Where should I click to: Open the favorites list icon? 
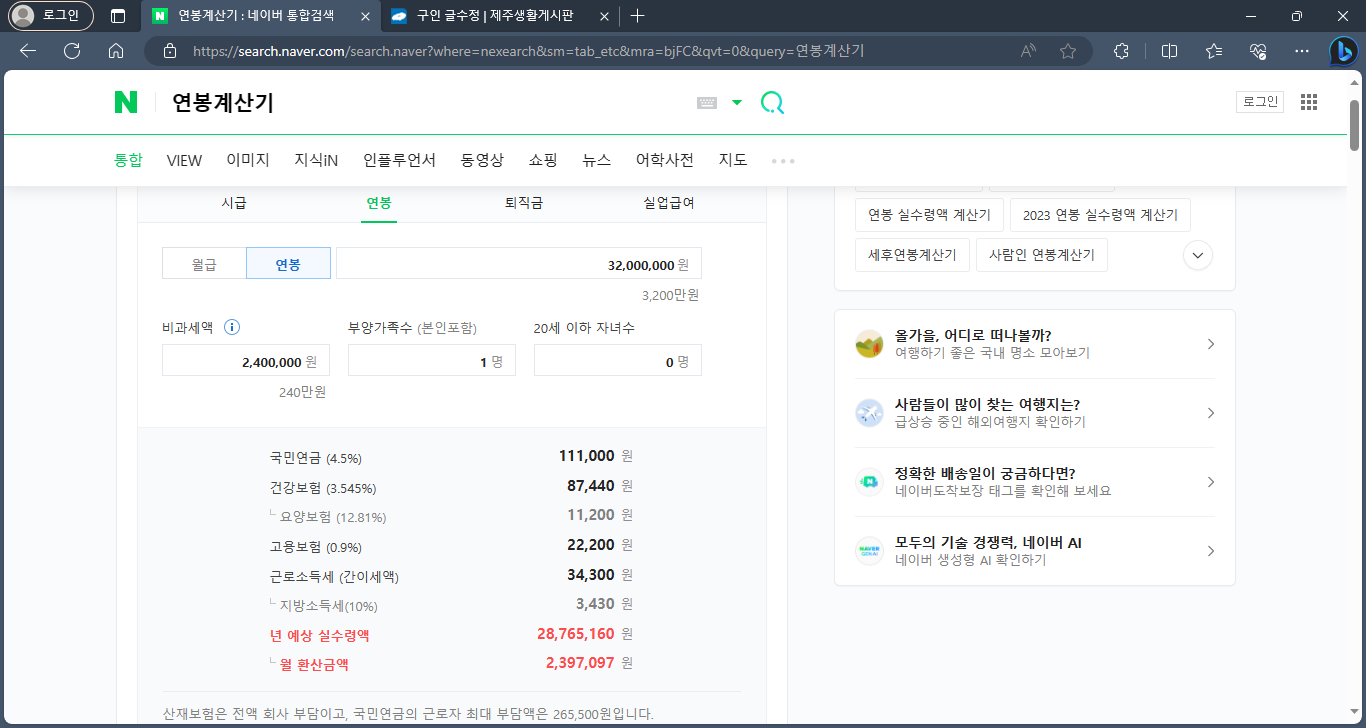click(x=1214, y=51)
